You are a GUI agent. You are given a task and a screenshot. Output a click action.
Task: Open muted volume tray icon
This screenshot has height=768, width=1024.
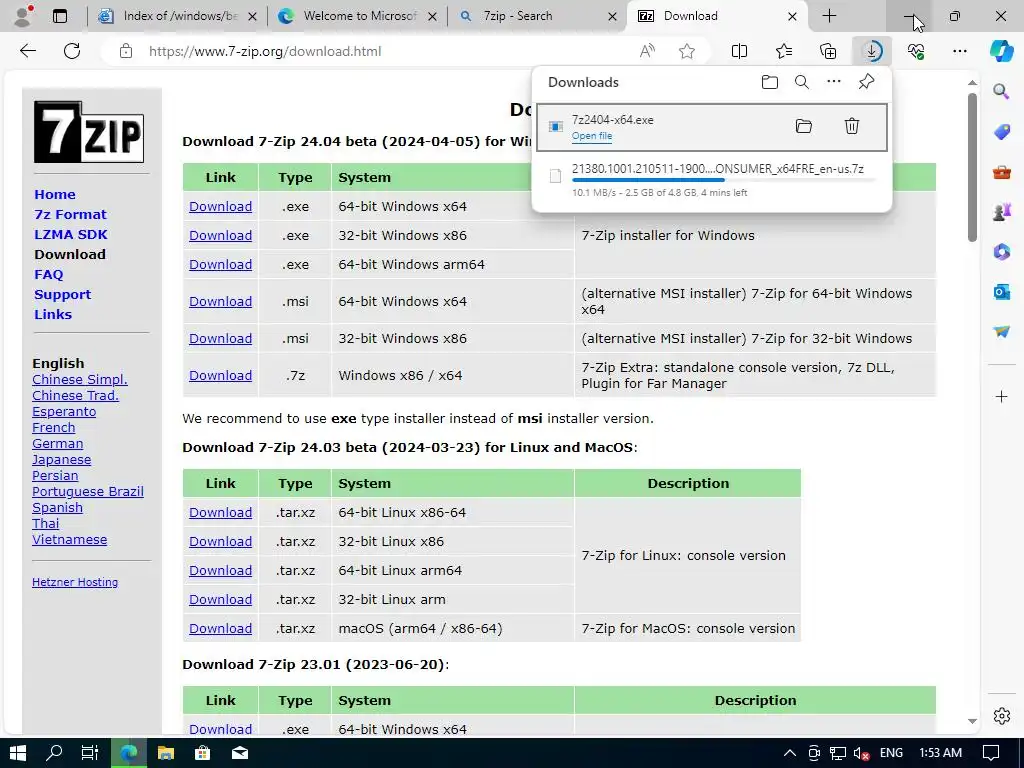tap(861, 754)
